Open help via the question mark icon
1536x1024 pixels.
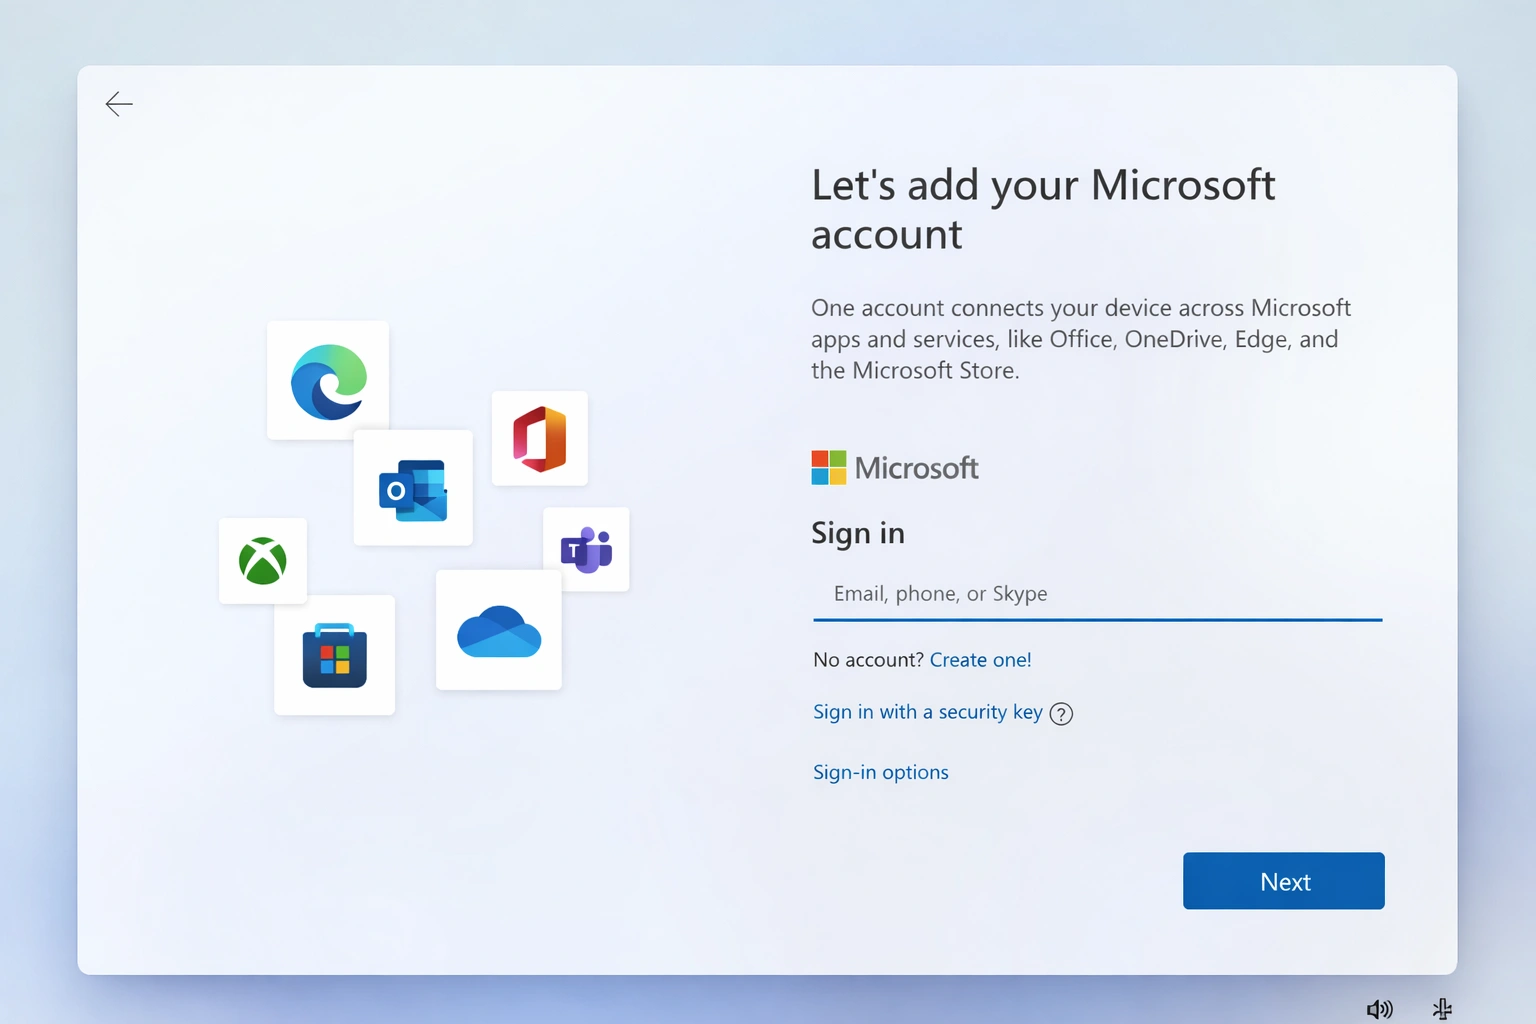click(1062, 713)
